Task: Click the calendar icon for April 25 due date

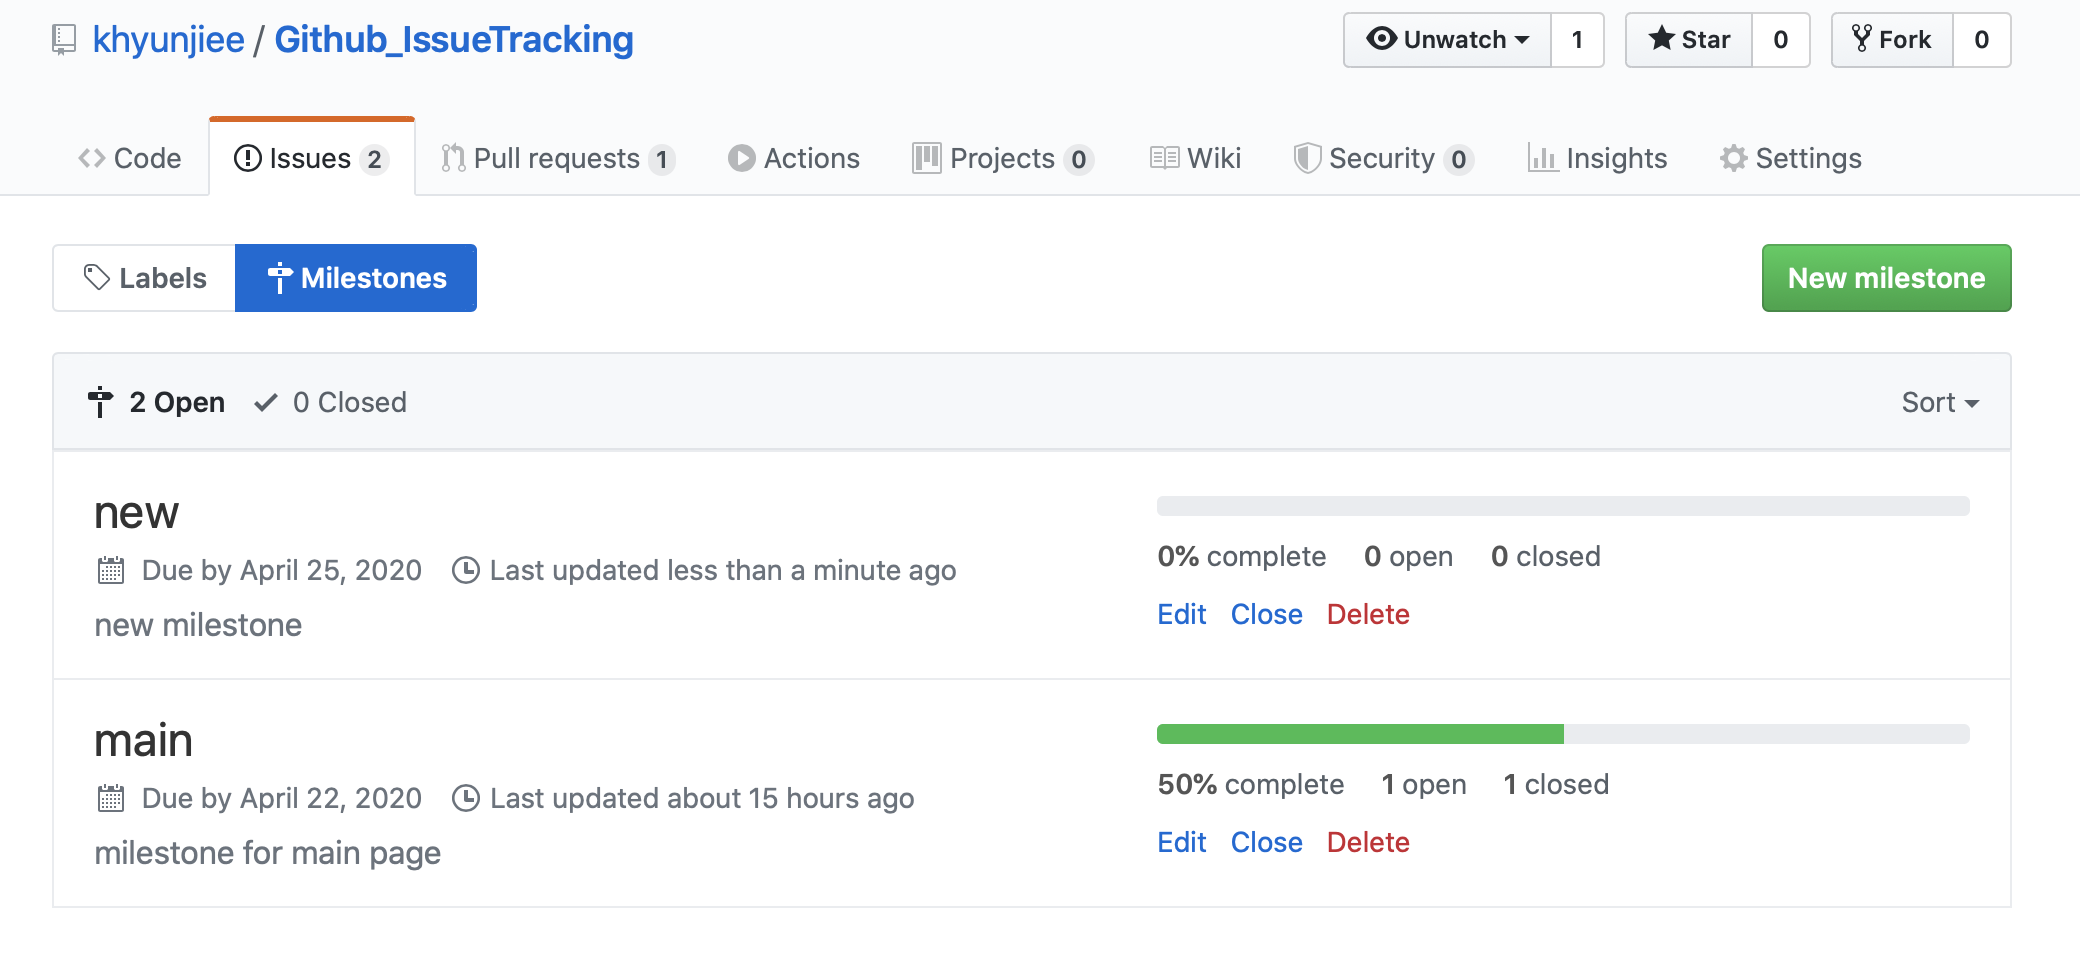Action: tap(111, 571)
